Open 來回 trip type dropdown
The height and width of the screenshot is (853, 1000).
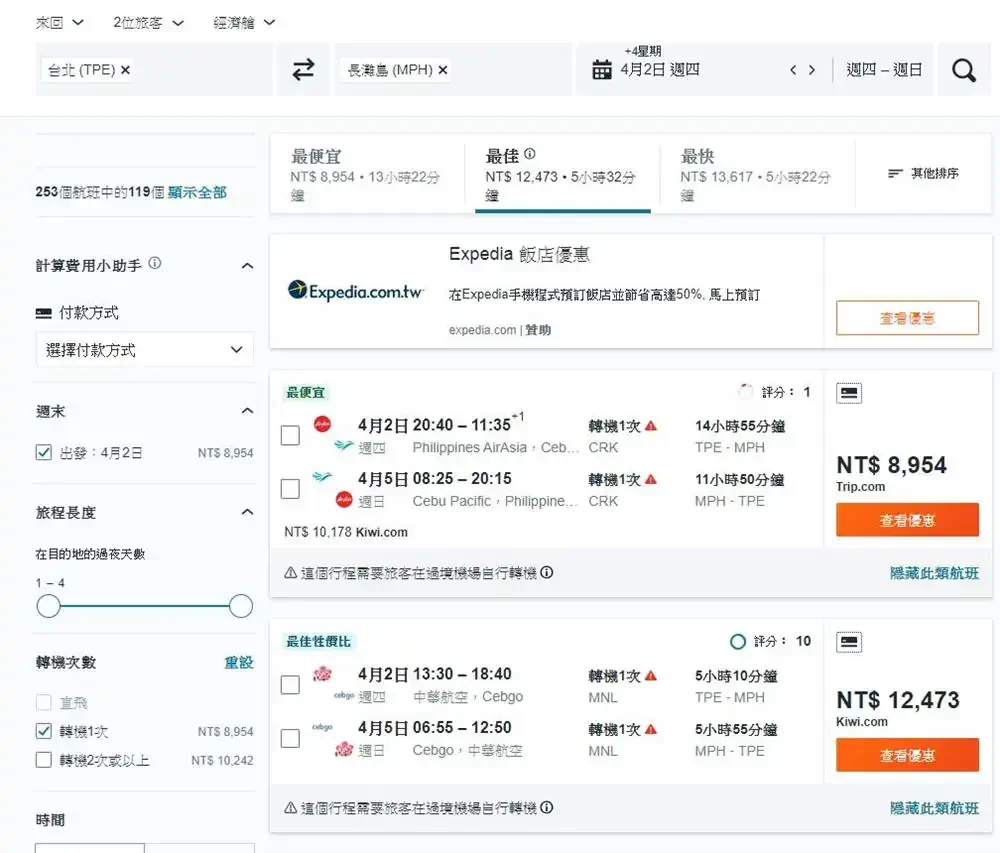click(x=59, y=22)
